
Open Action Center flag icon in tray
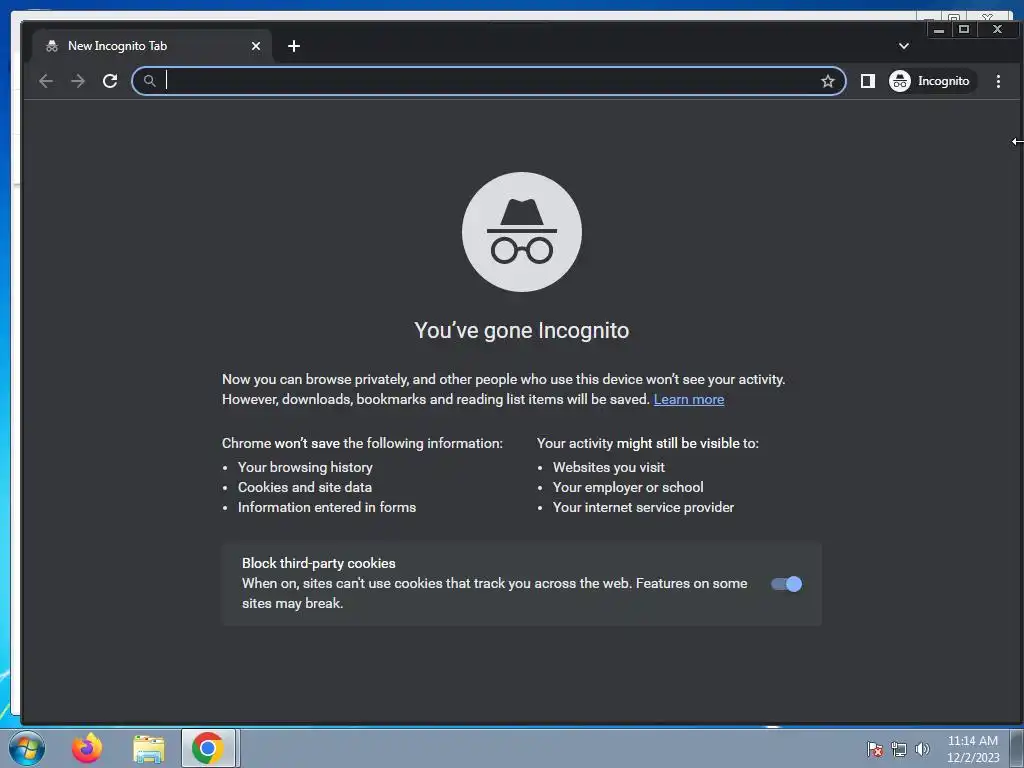tap(874, 749)
